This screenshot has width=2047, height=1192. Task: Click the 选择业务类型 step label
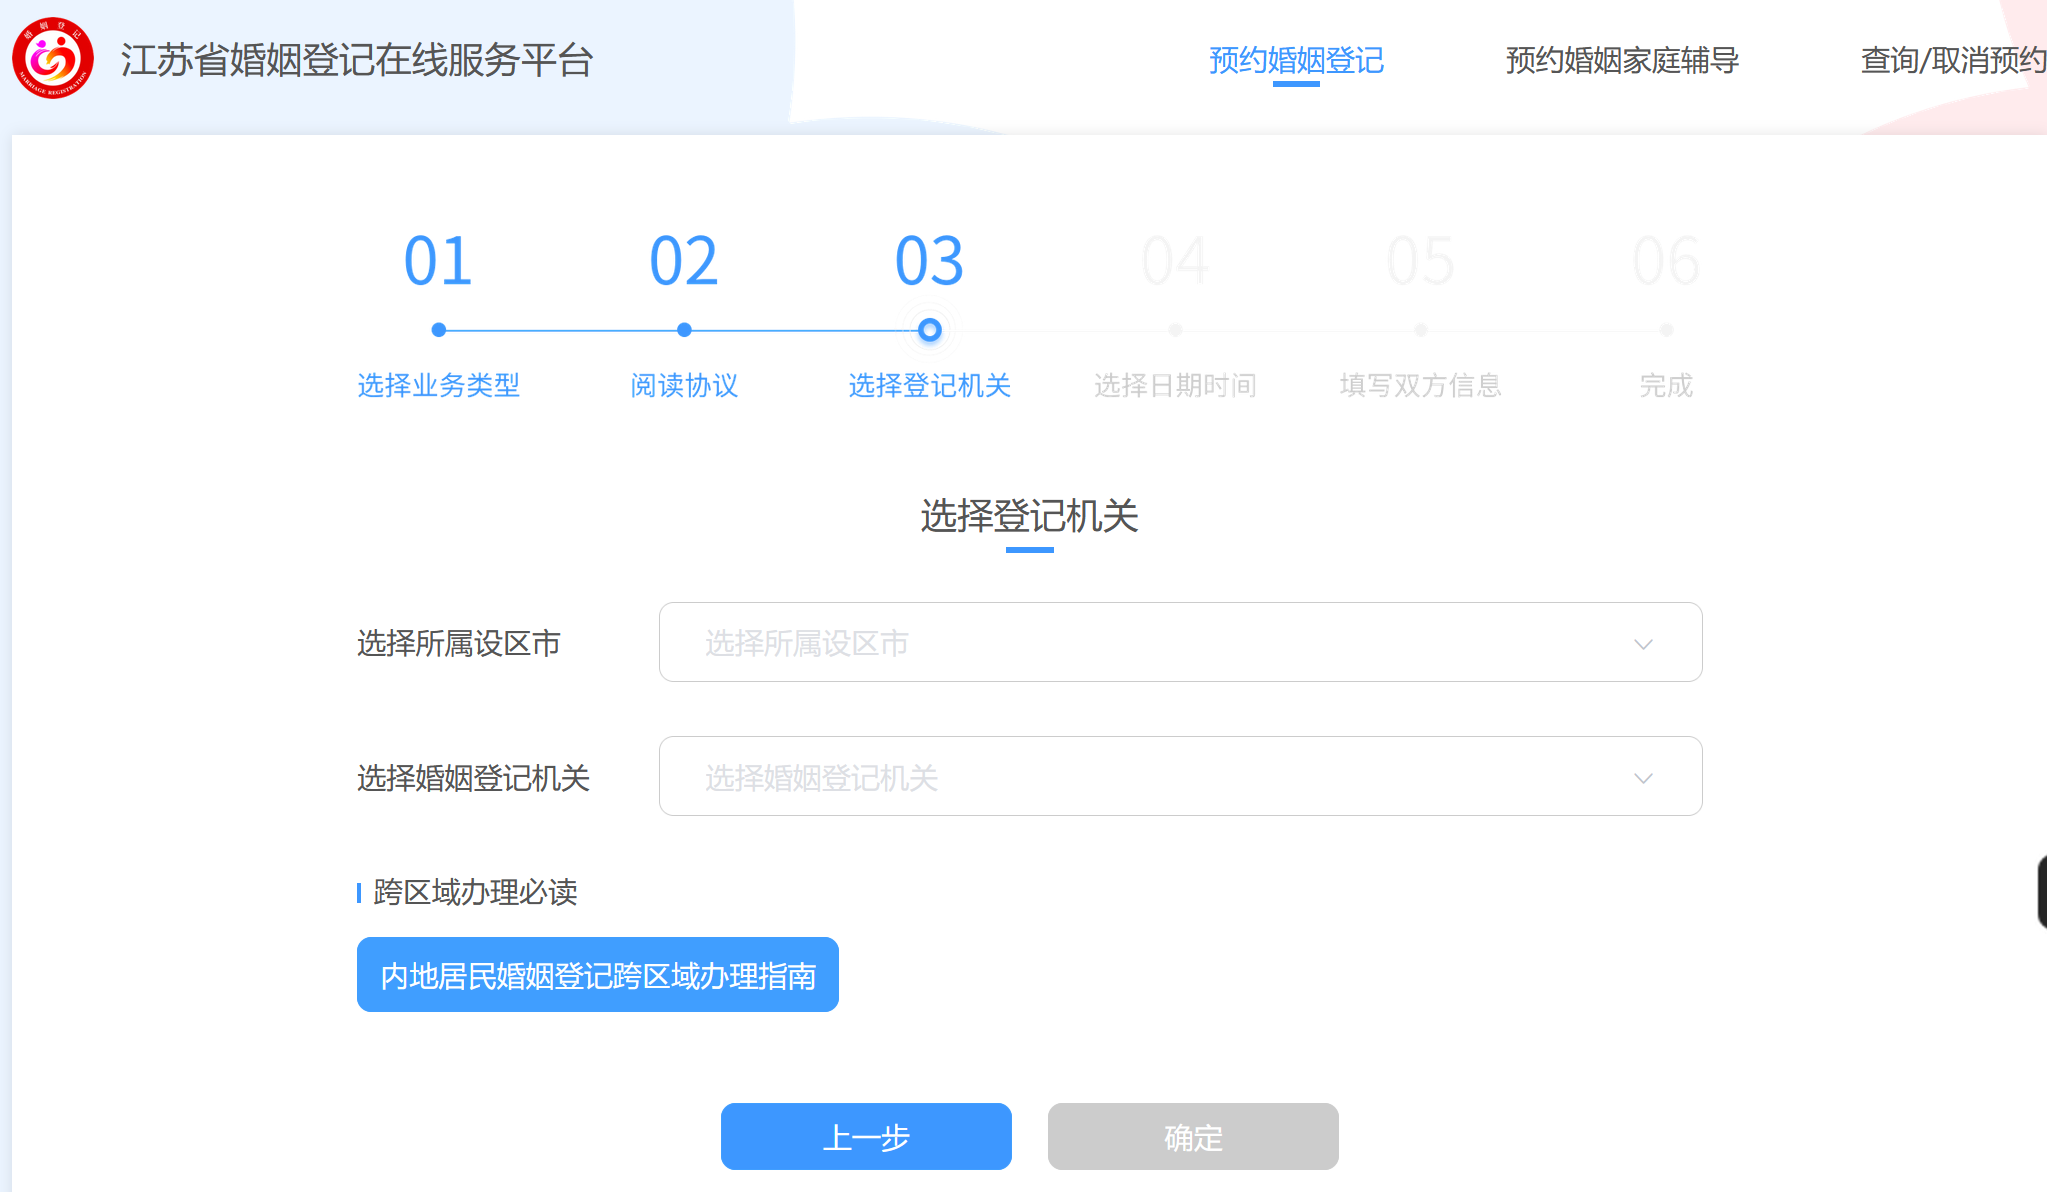438,385
